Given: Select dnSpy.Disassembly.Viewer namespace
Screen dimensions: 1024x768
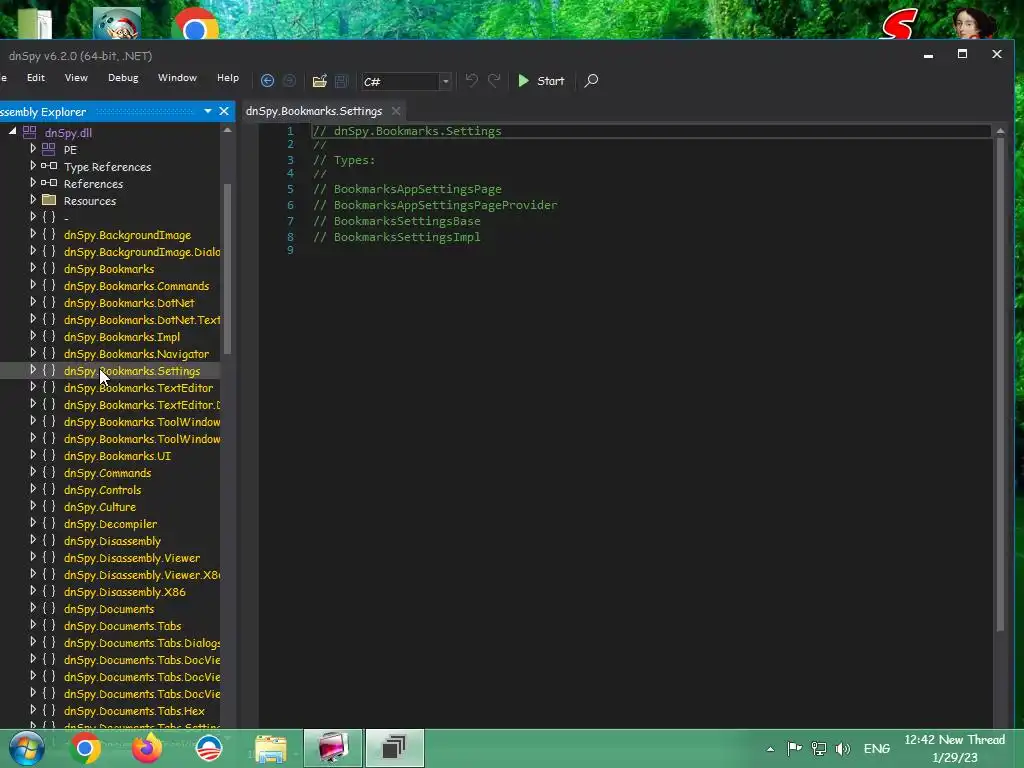Looking at the screenshot, I should pos(132,558).
